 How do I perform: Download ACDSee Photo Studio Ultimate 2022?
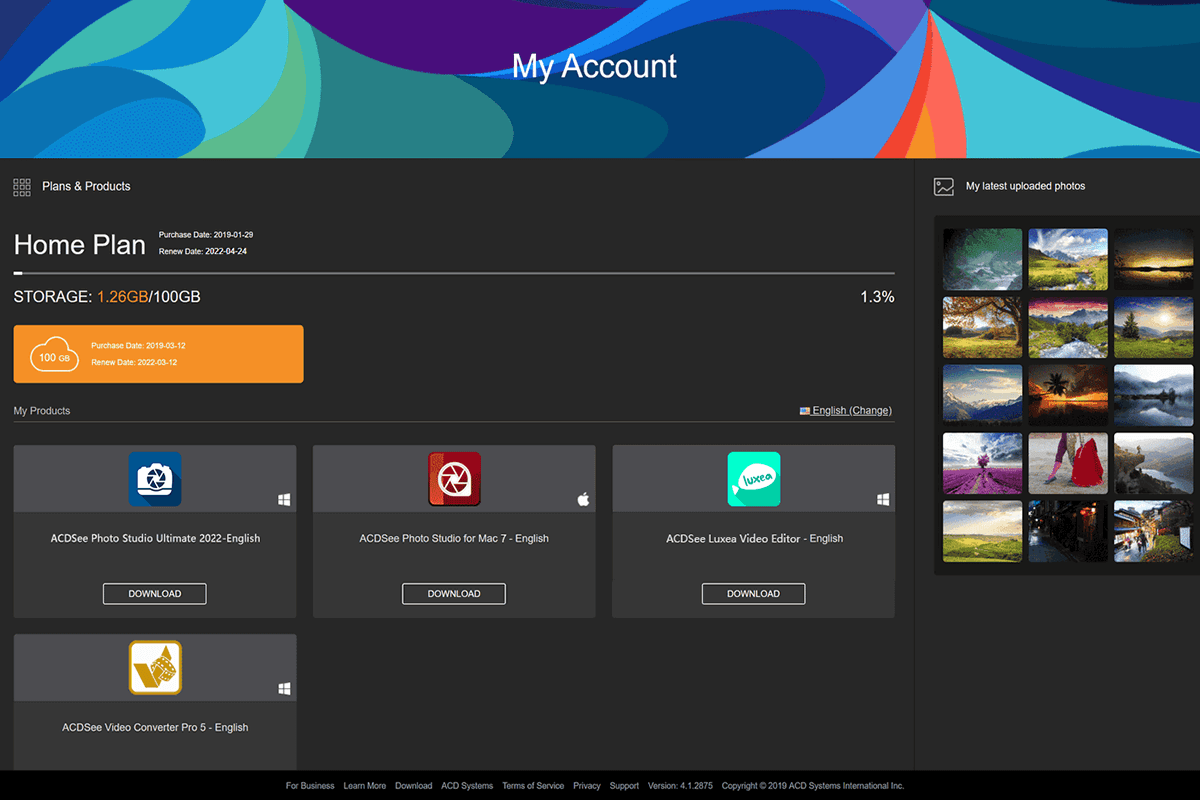[x=155, y=594]
